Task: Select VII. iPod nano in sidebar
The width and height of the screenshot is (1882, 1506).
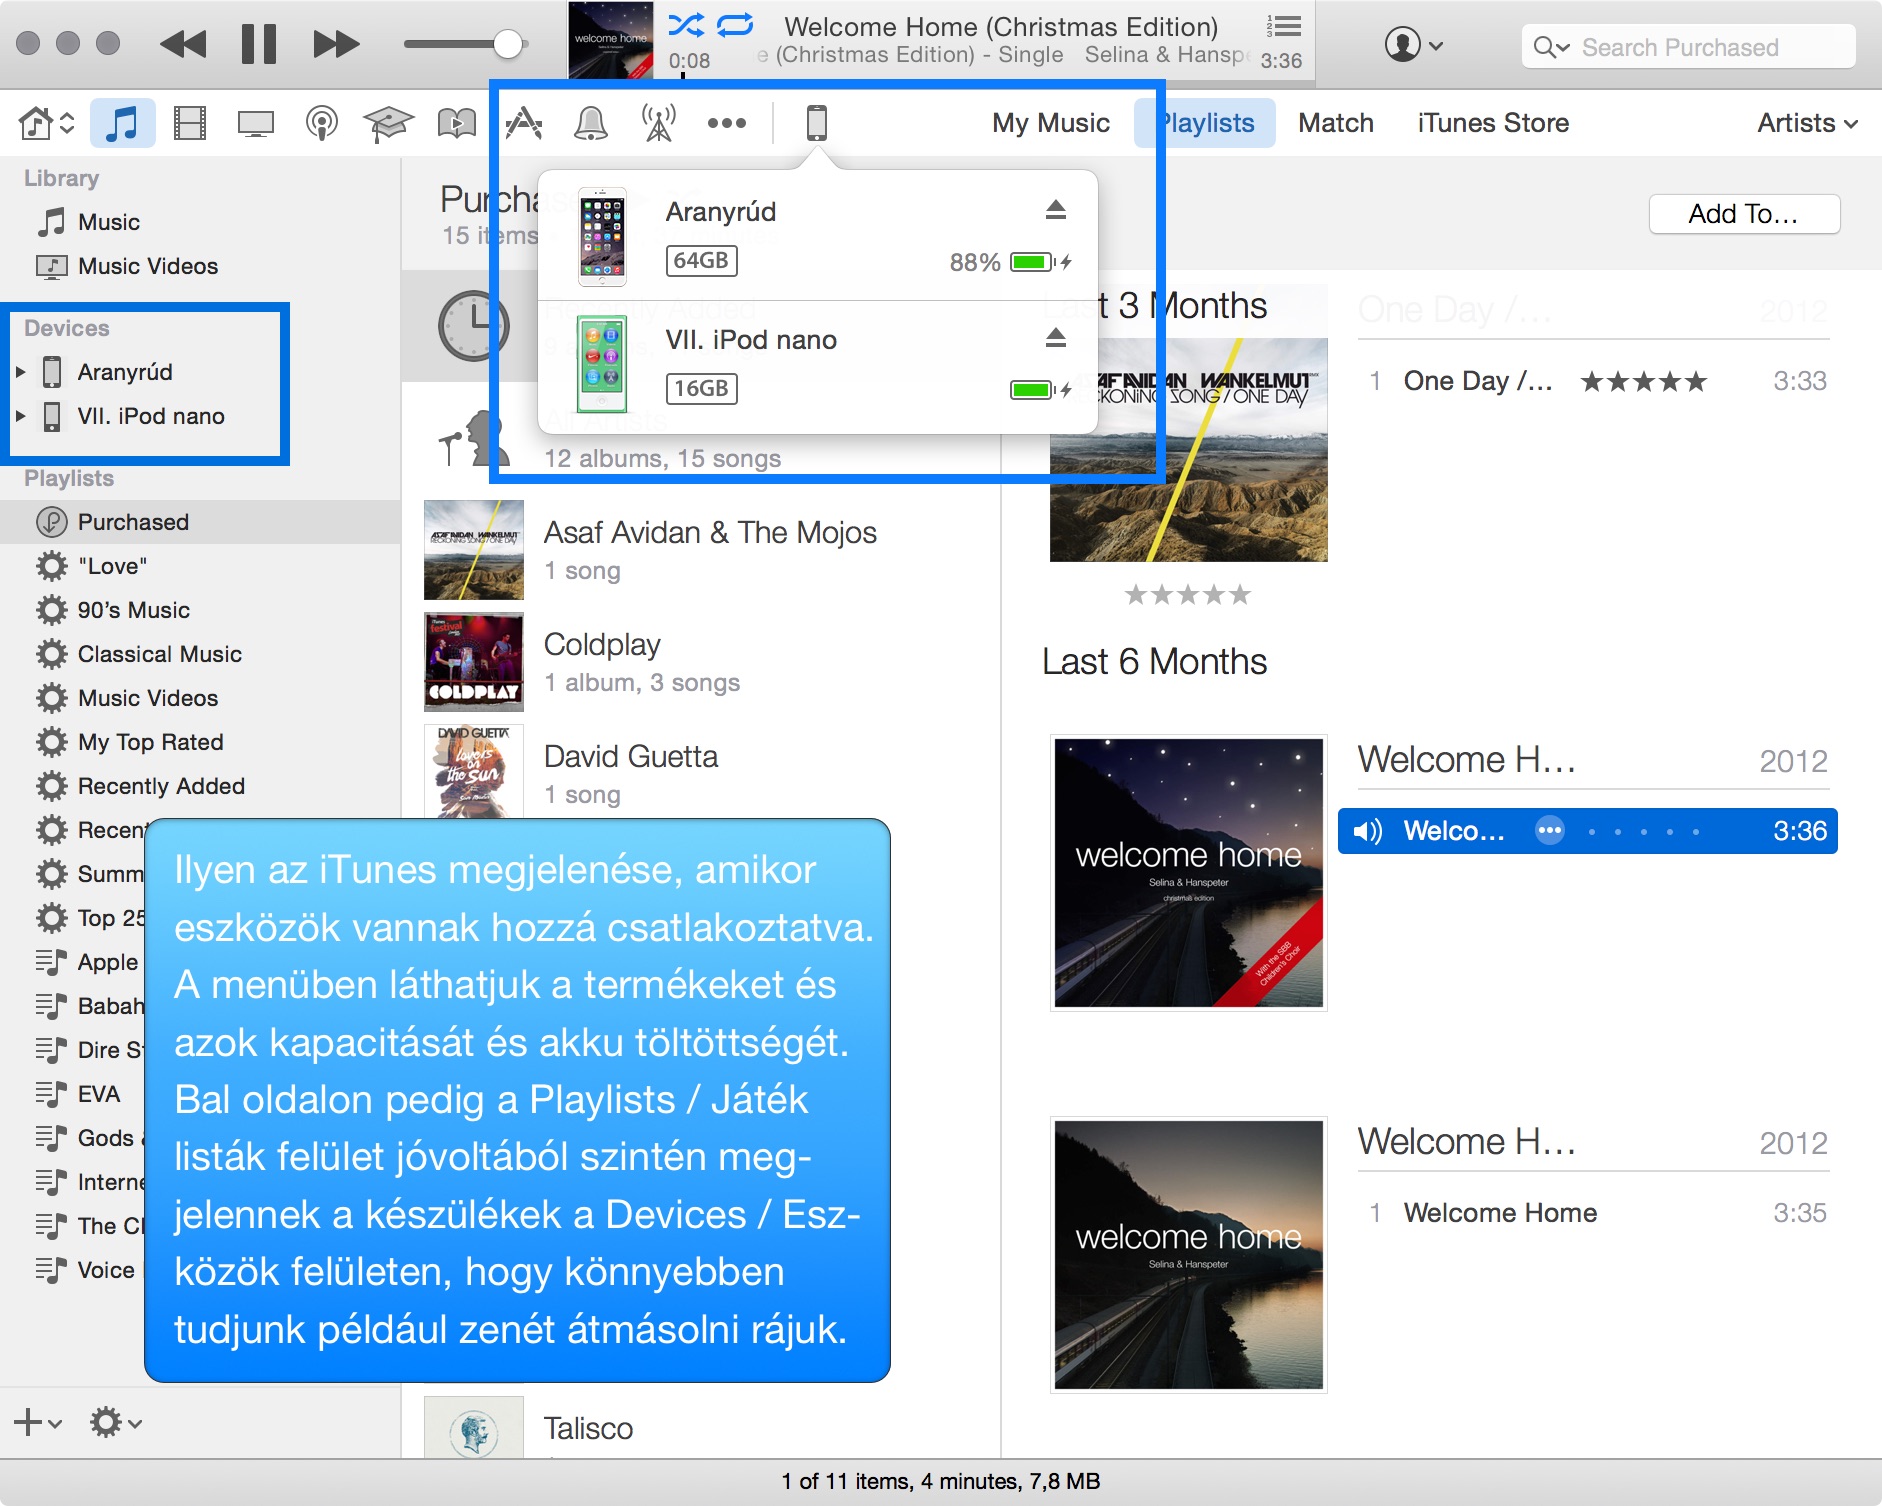Action: pyautogui.click(x=151, y=416)
